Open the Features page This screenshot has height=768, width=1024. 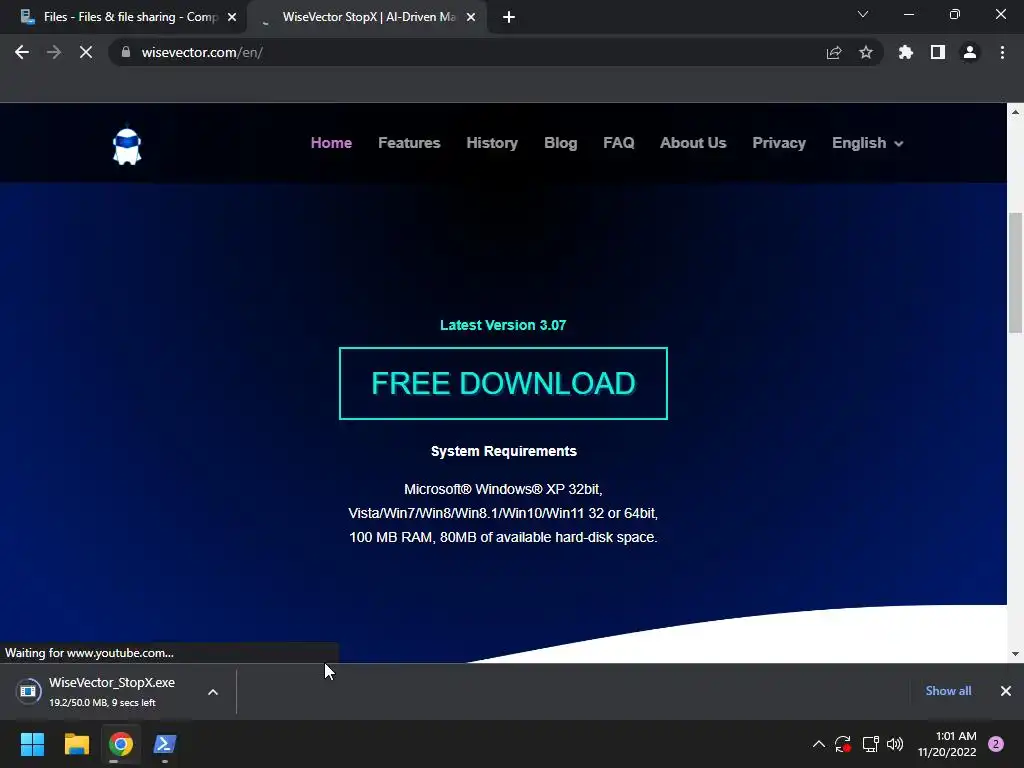pos(409,143)
